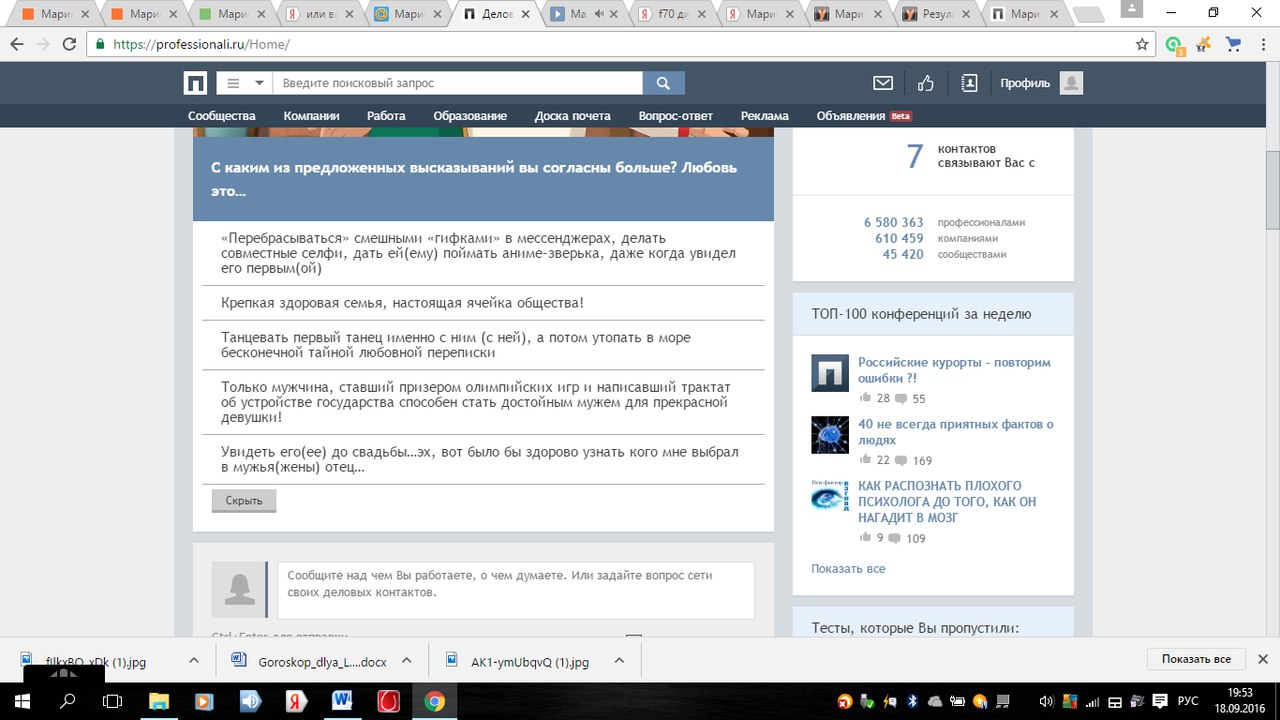The width and height of the screenshot is (1280, 720).
Task: Click the browser back arrow
Action: point(17,44)
